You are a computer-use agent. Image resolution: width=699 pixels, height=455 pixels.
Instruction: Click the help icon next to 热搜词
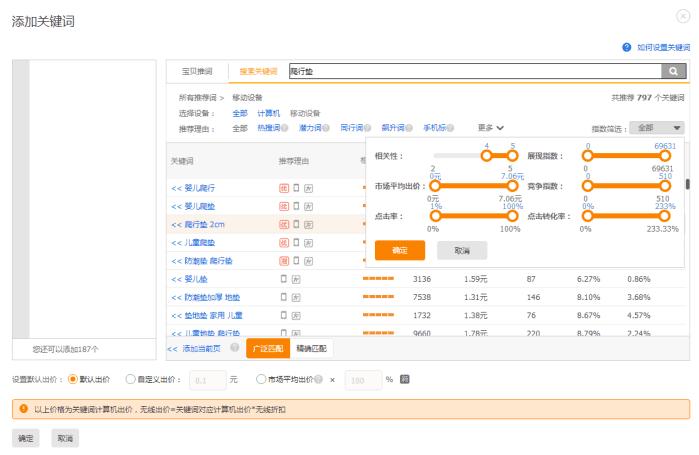[284, 128]
